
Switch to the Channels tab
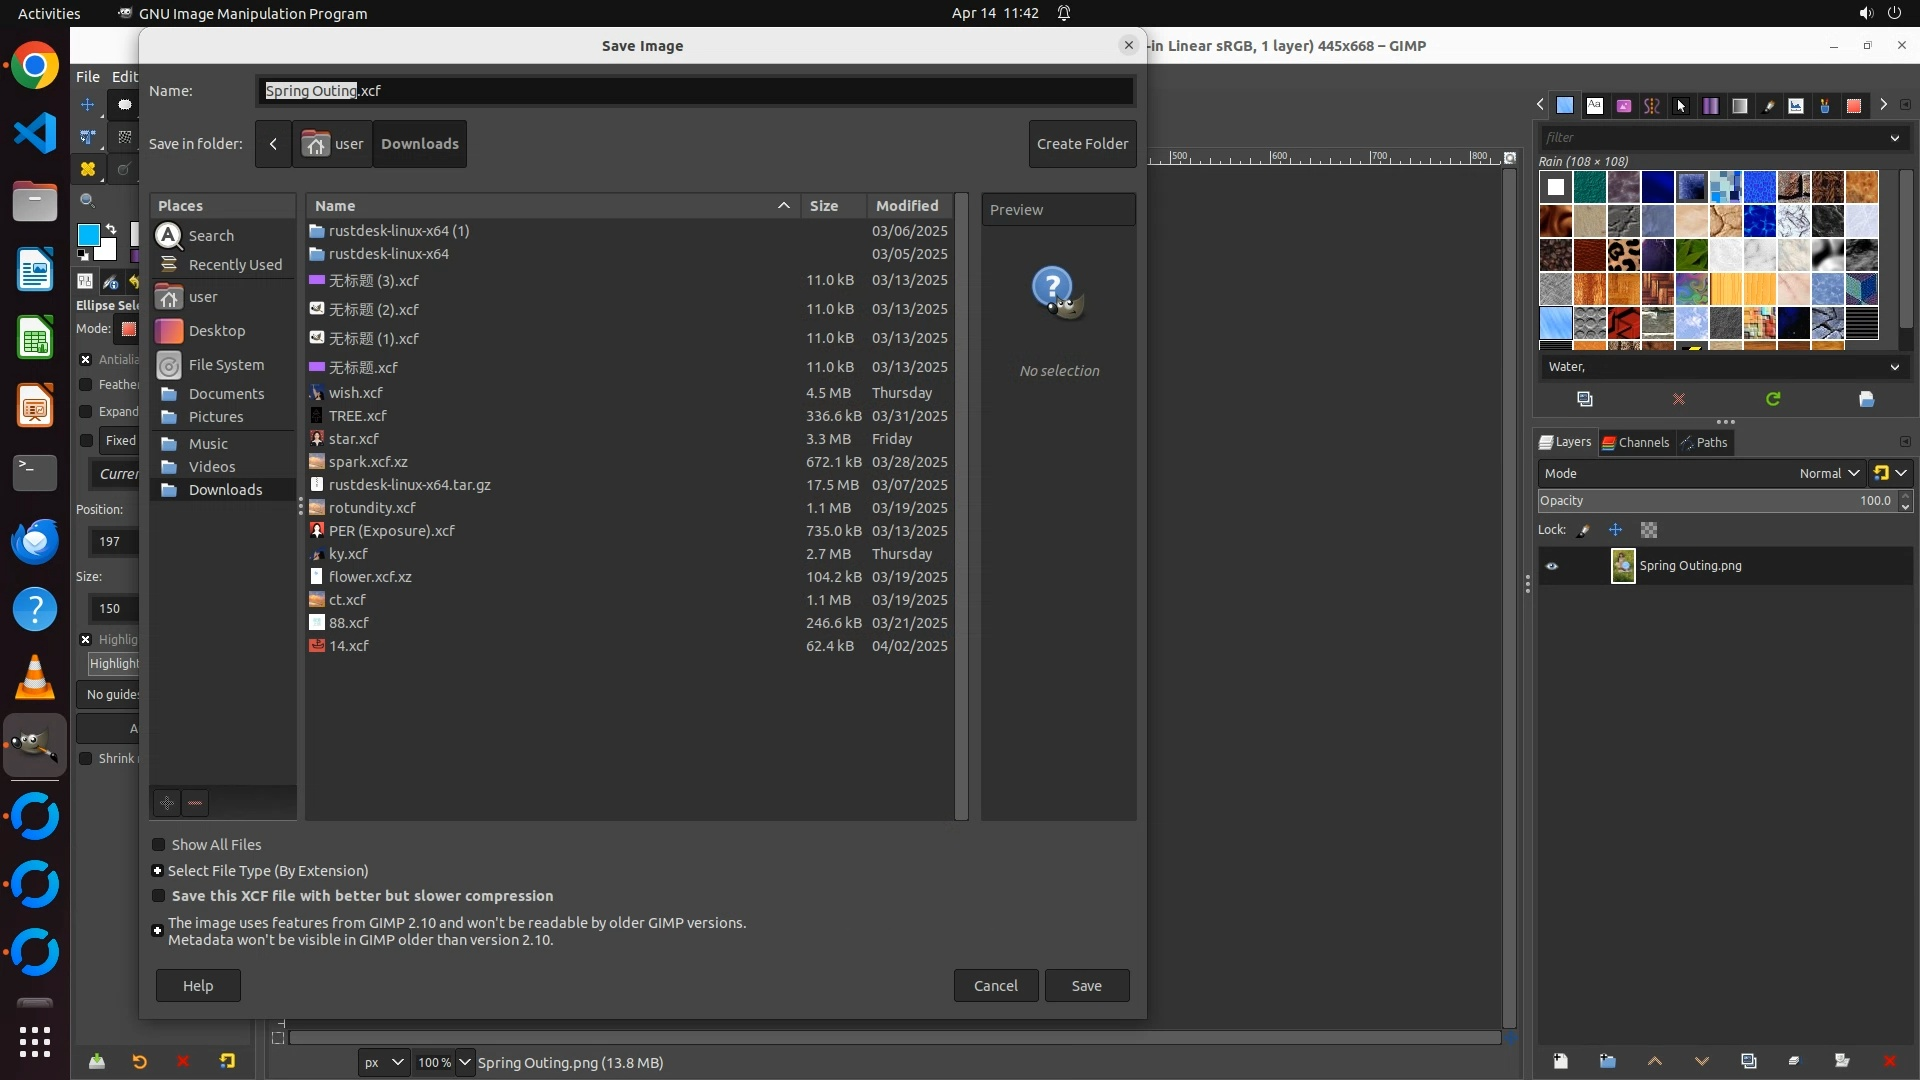pos(1636,442)
